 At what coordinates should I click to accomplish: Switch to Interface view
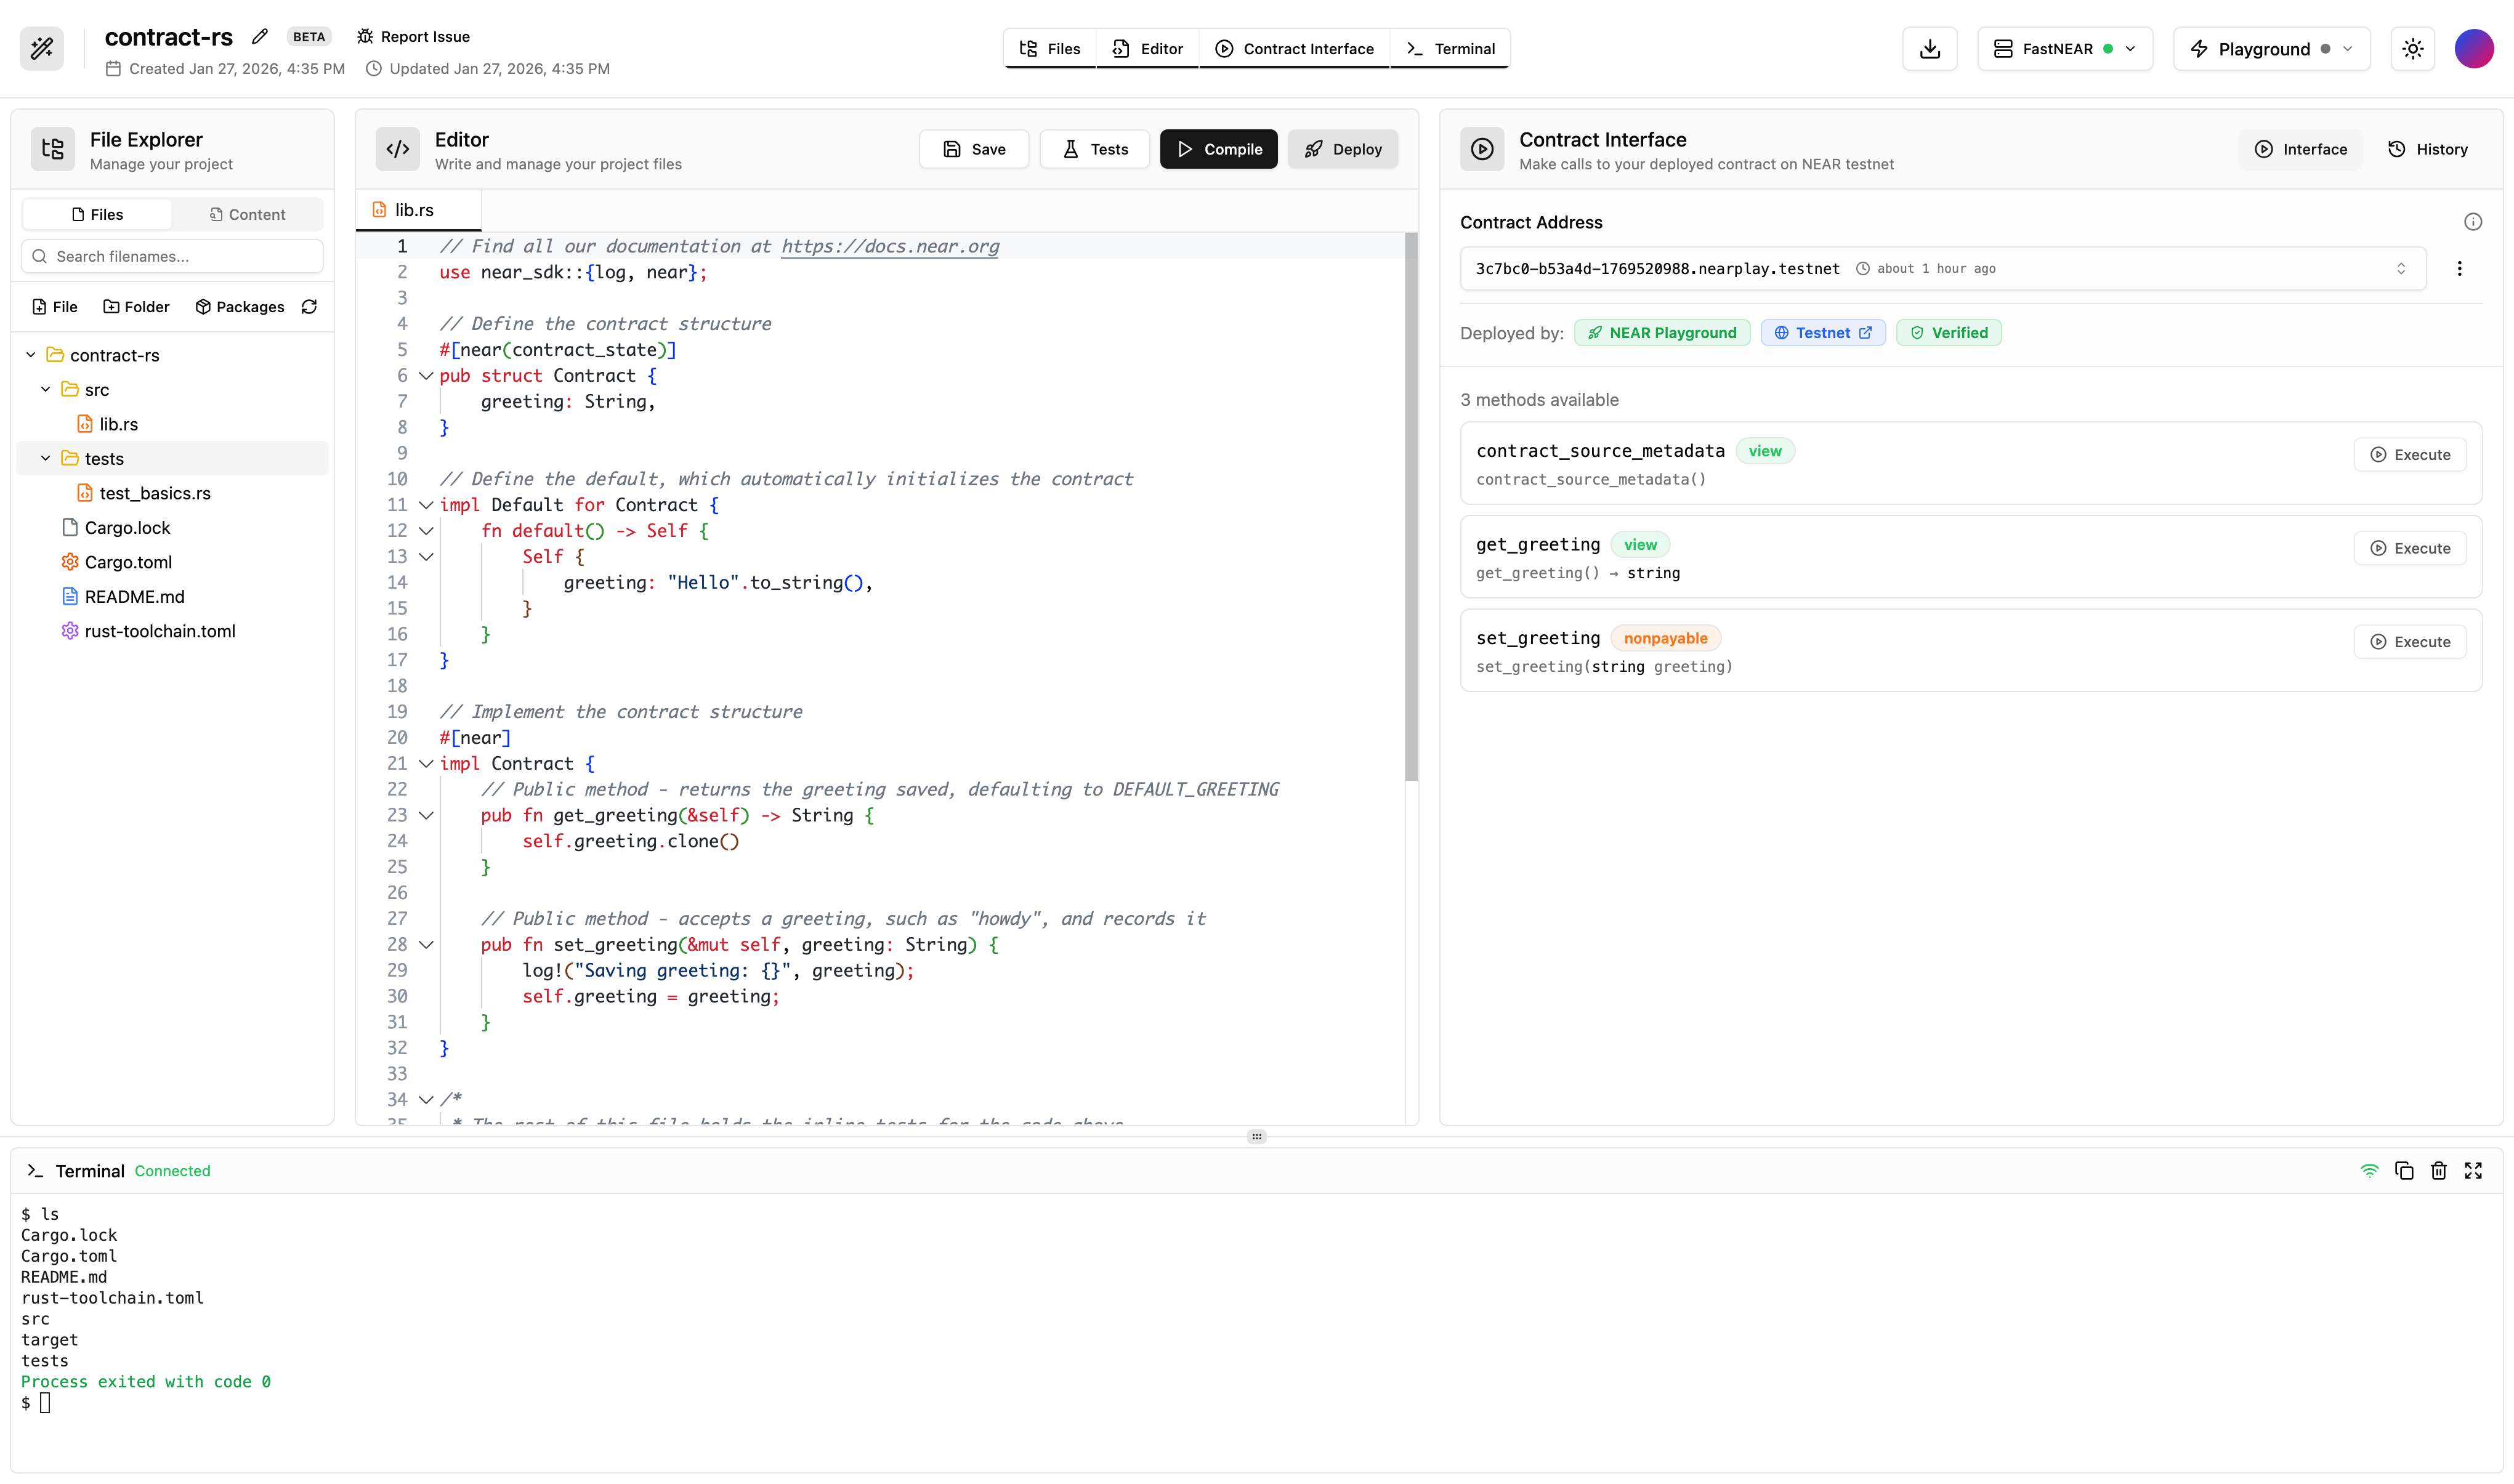point(2301,149)
